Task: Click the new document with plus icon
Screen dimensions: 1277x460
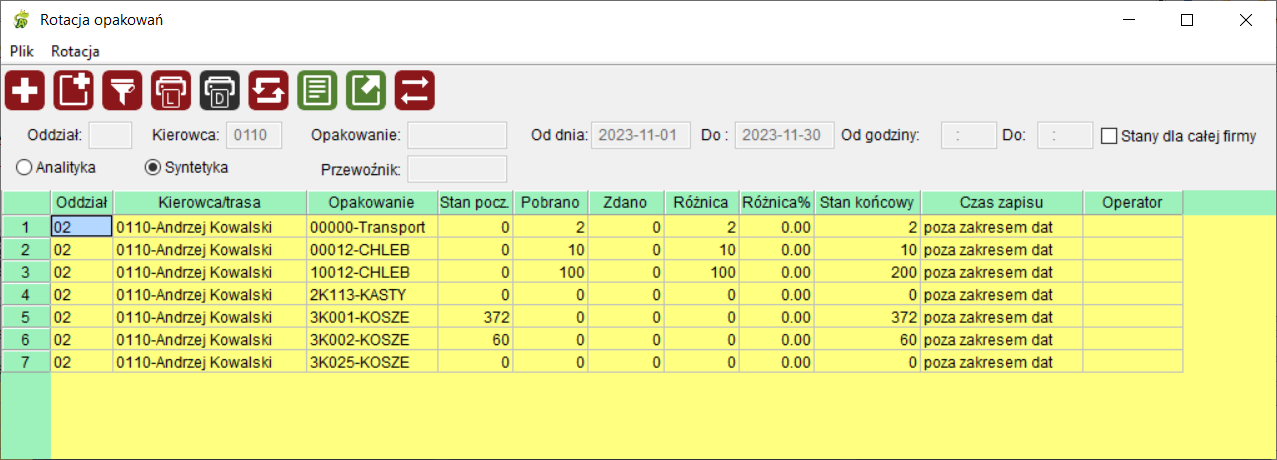Action: [x=73, y=91]
